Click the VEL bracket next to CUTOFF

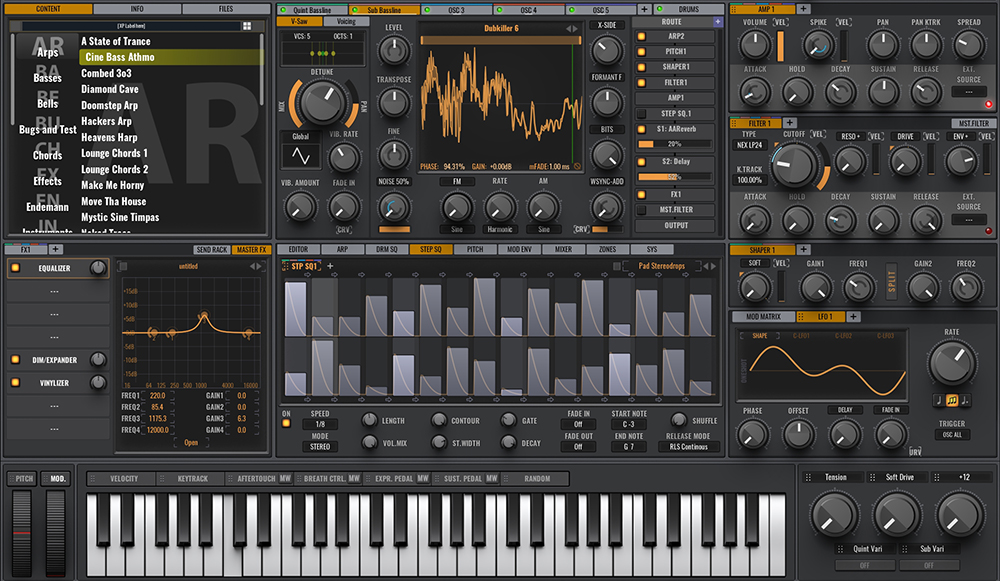pyautogui.click(x=818, y=135)
